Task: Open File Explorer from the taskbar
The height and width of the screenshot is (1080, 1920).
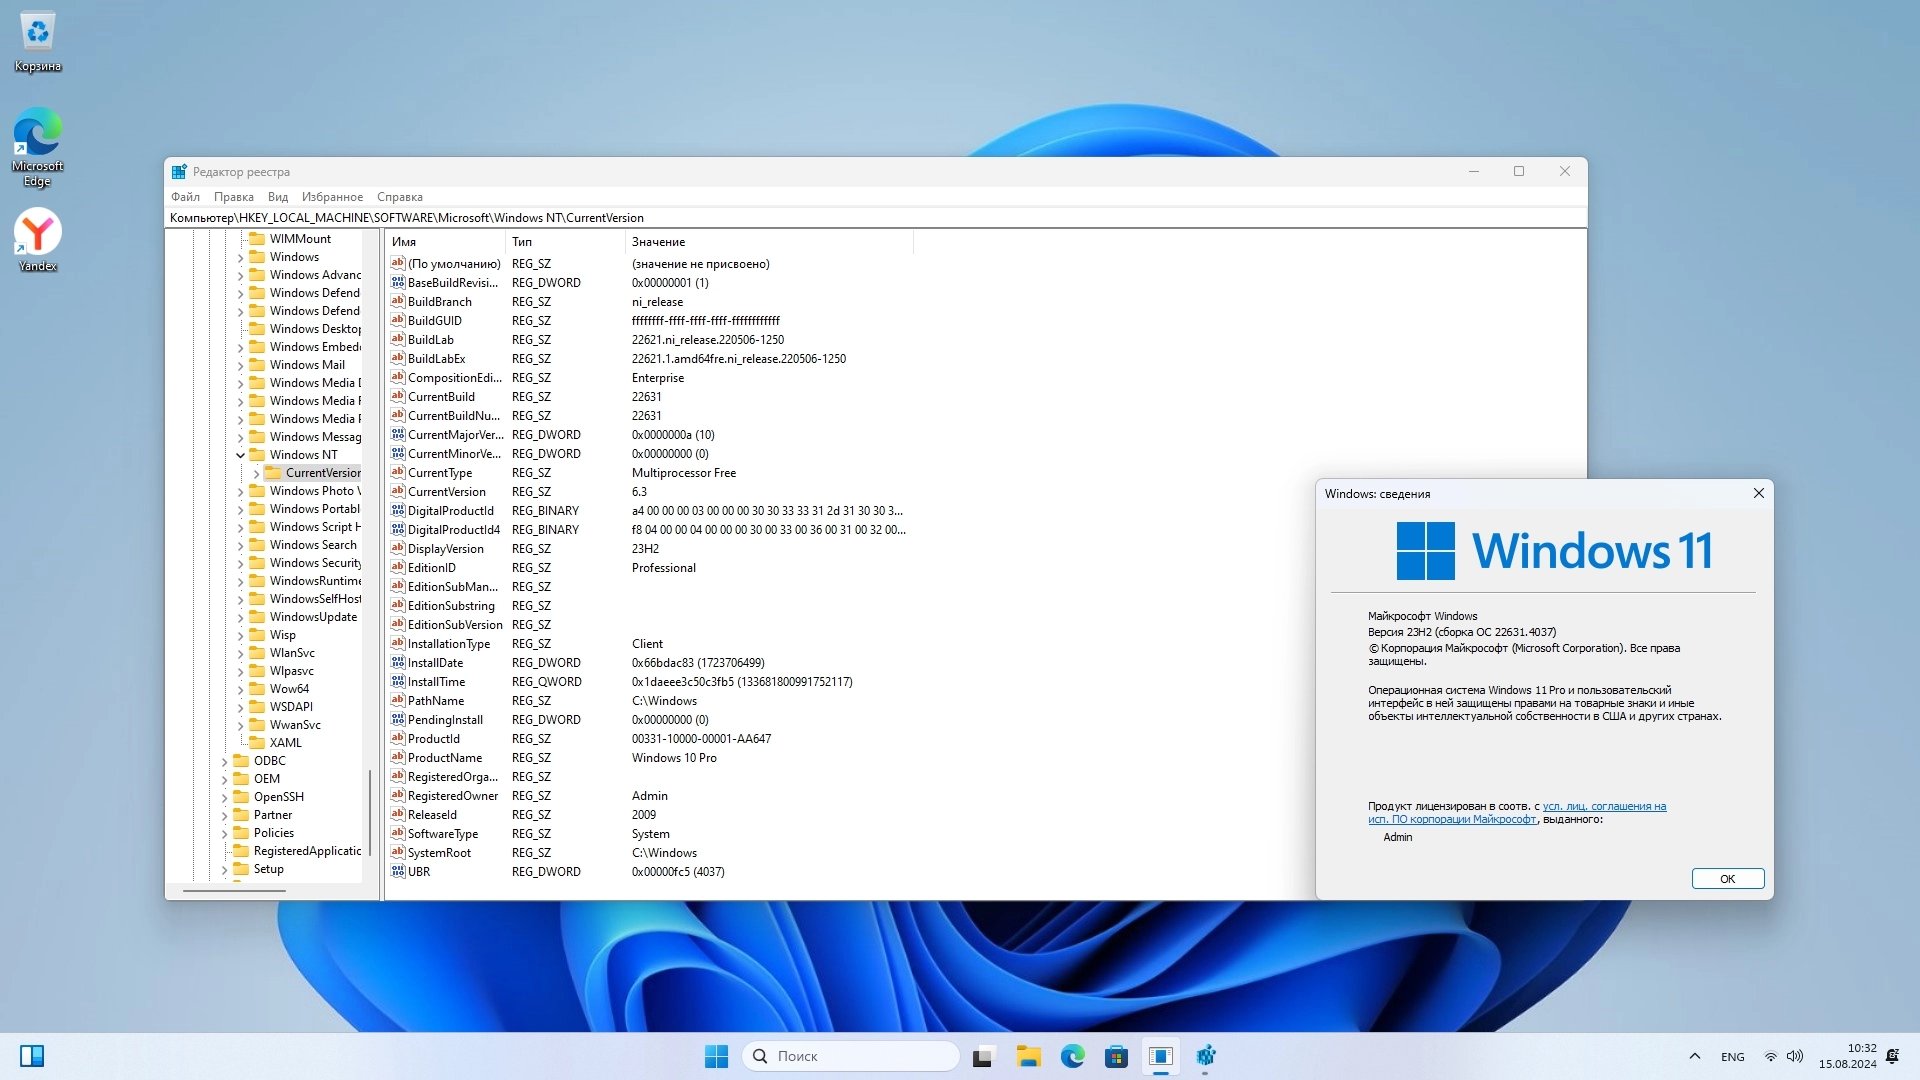Action: (1028, 1056)
